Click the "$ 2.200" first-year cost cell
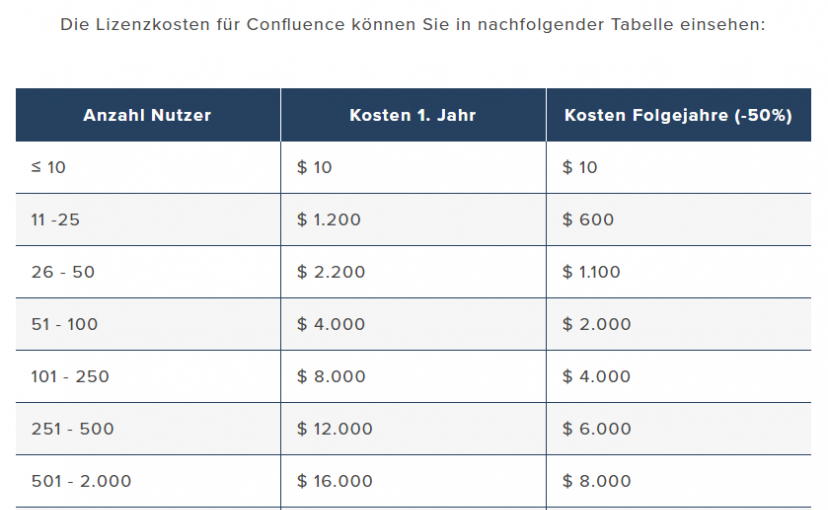 [x=331, y=272]
